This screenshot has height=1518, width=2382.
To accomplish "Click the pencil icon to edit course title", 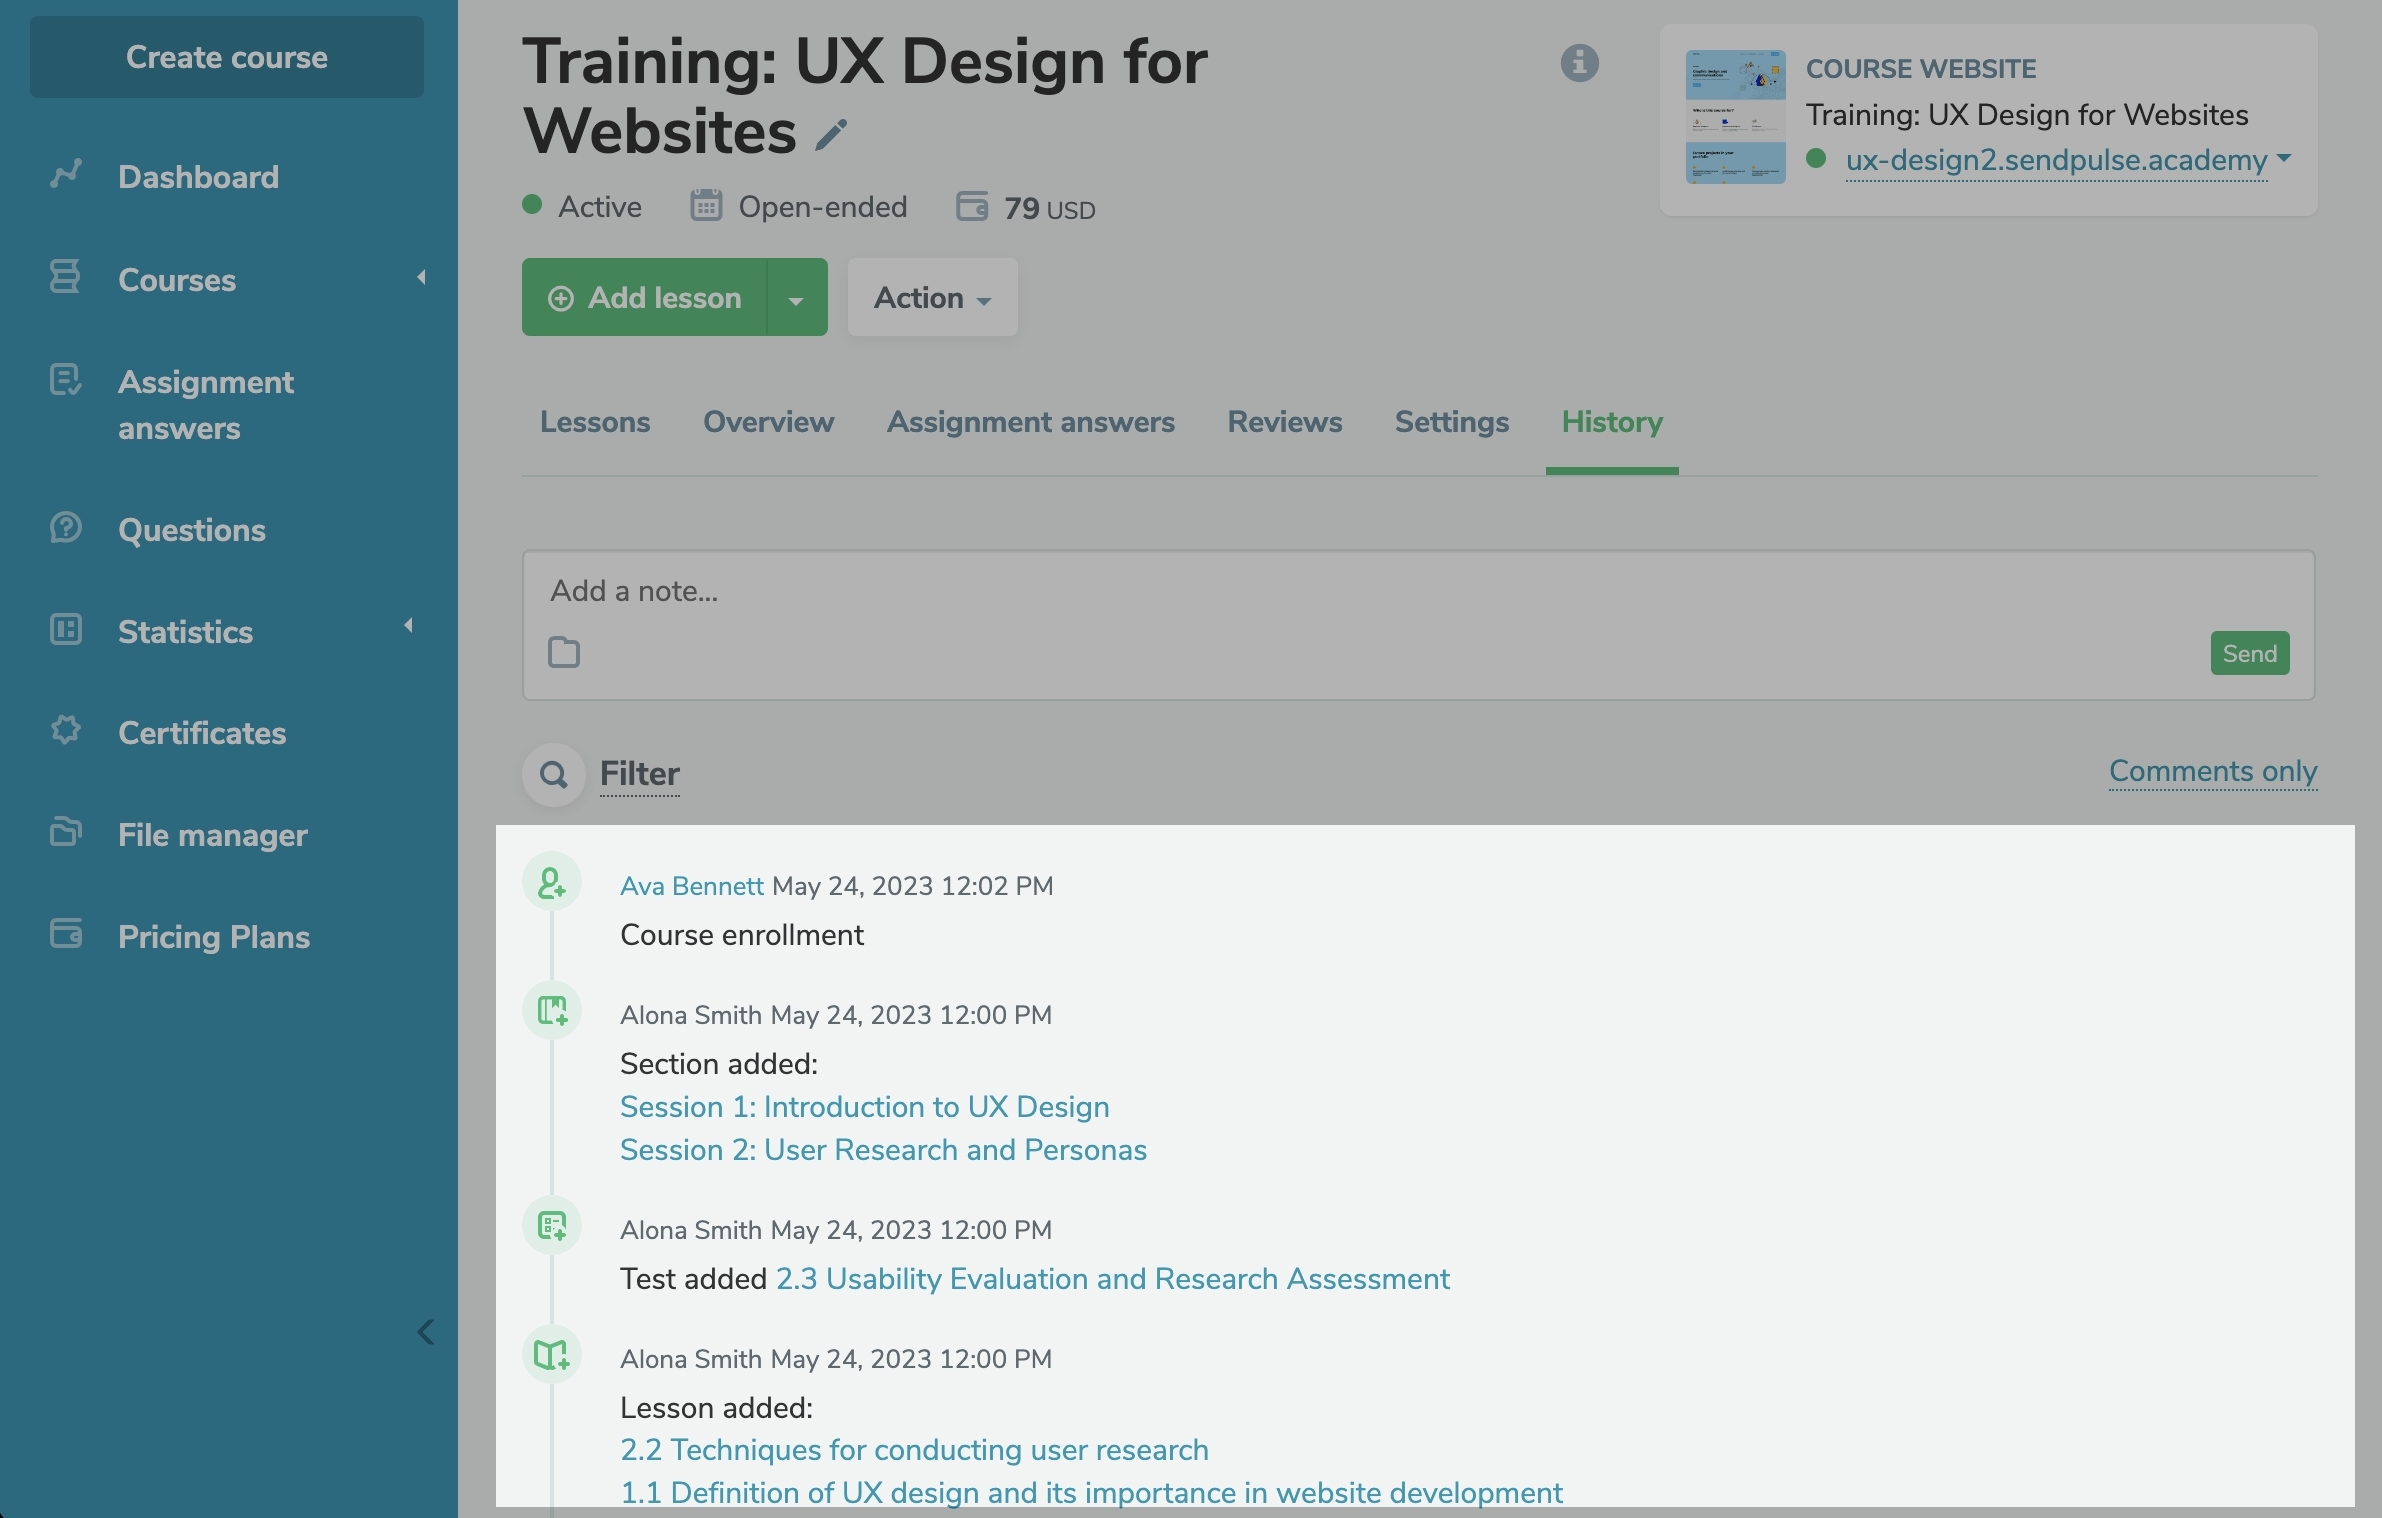I will (831, 134).
